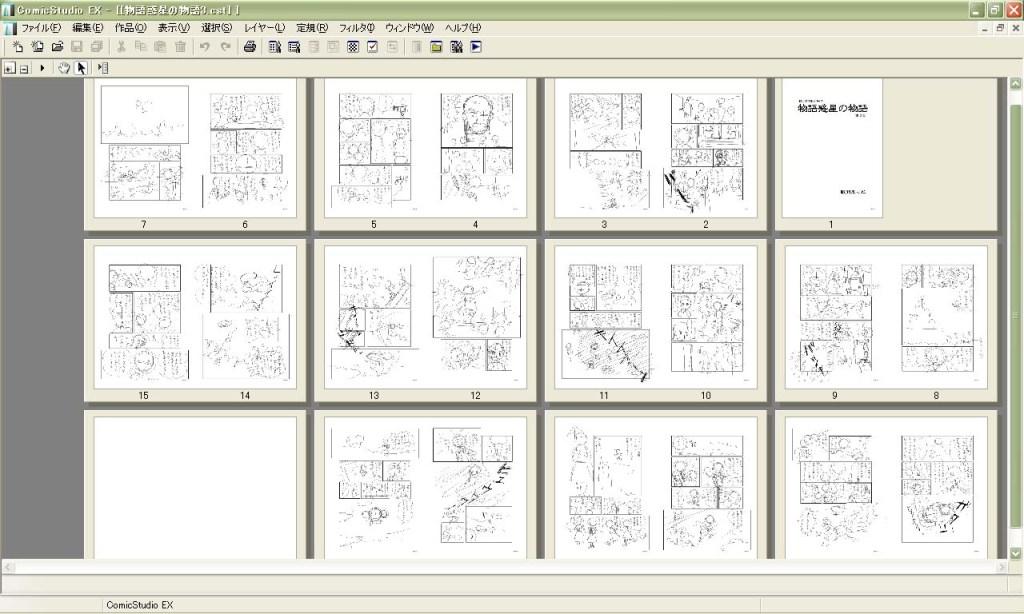
Task: Select the page 2 thumbnail
Action: [706, 148]
